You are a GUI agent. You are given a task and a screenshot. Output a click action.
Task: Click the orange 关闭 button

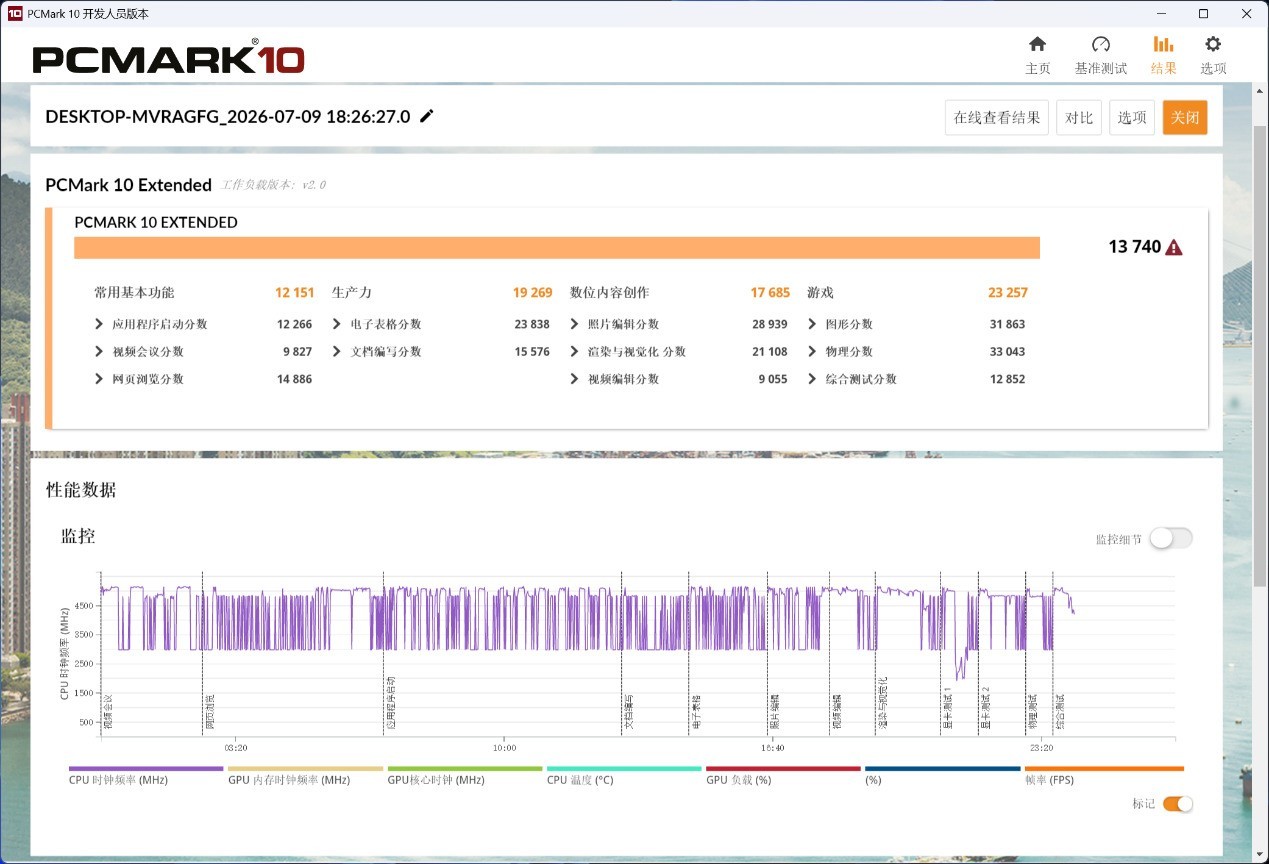[x=1185, y=117]
